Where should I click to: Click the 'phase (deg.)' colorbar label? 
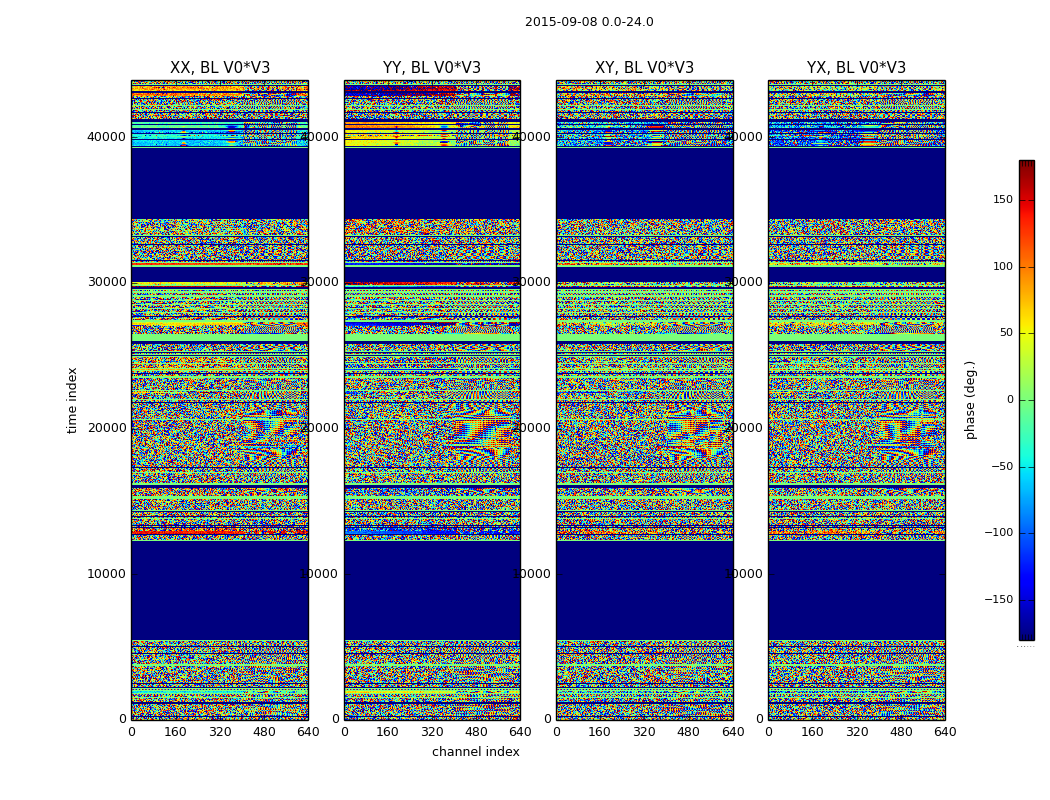click(970, 400)
